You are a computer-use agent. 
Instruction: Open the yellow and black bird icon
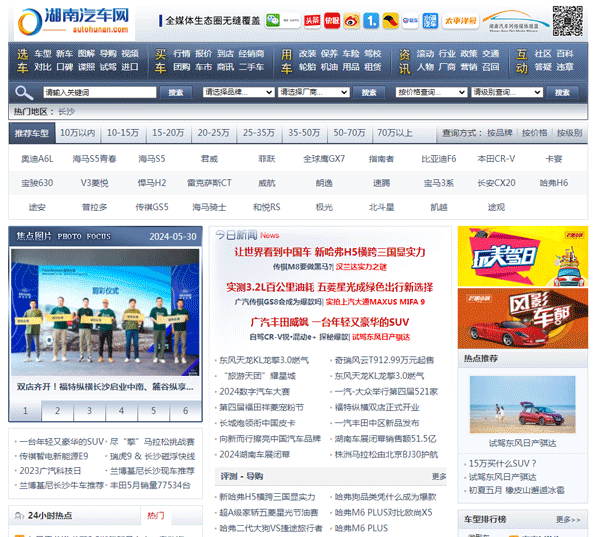390,20
